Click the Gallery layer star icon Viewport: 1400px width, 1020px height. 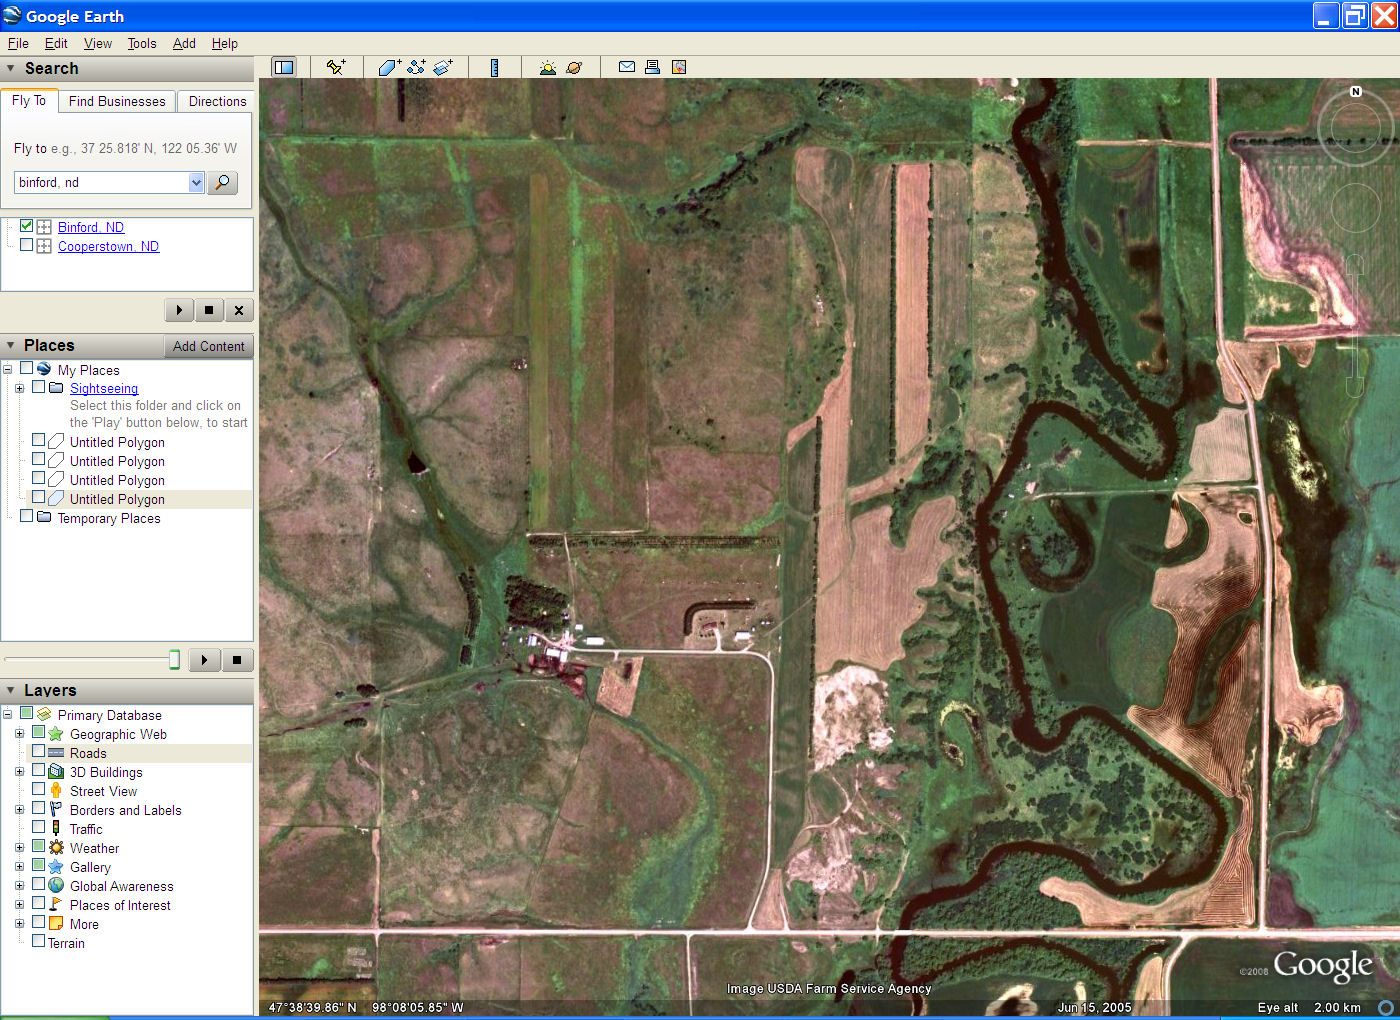point(56,866)
